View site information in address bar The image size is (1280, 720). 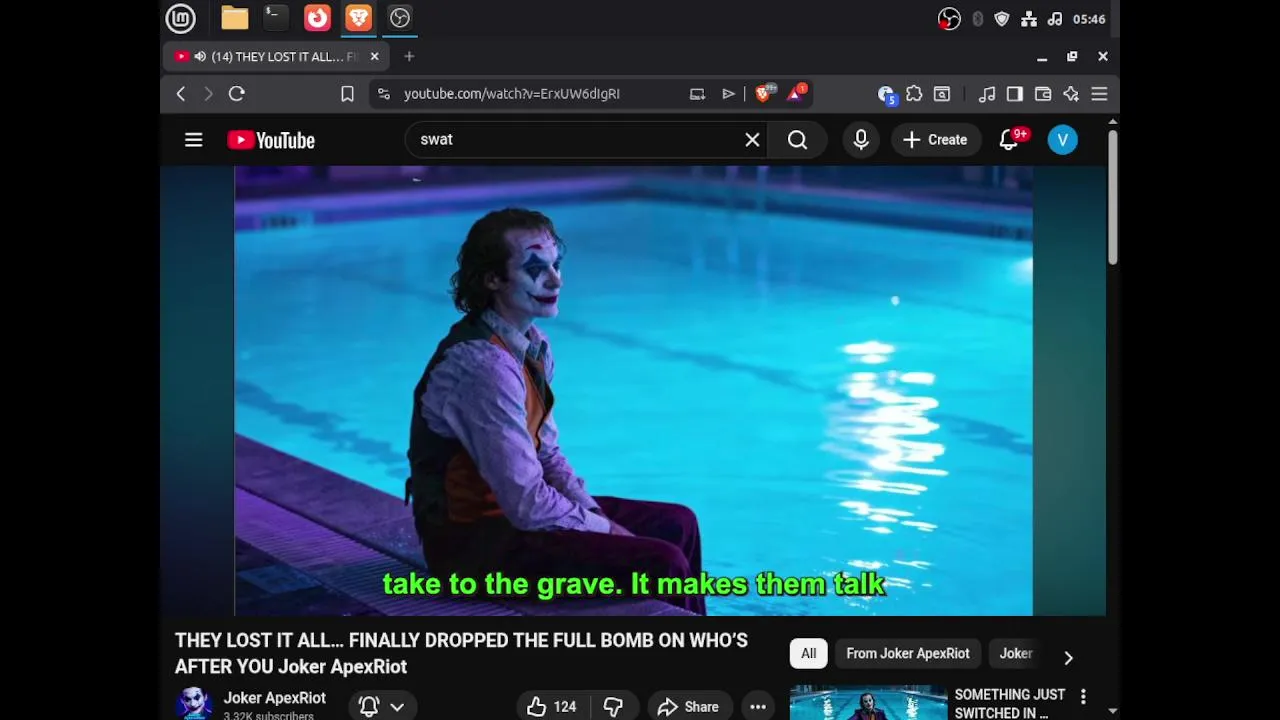tap(384, 94)
